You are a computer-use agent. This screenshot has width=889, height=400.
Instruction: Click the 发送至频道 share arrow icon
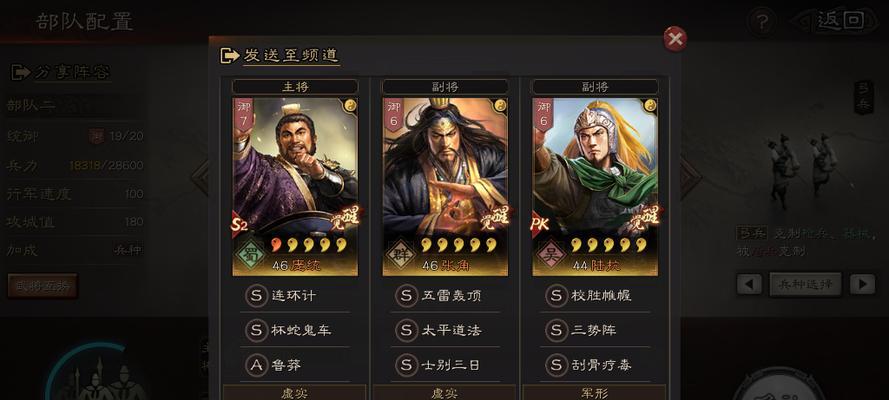[x=229, y=56]
